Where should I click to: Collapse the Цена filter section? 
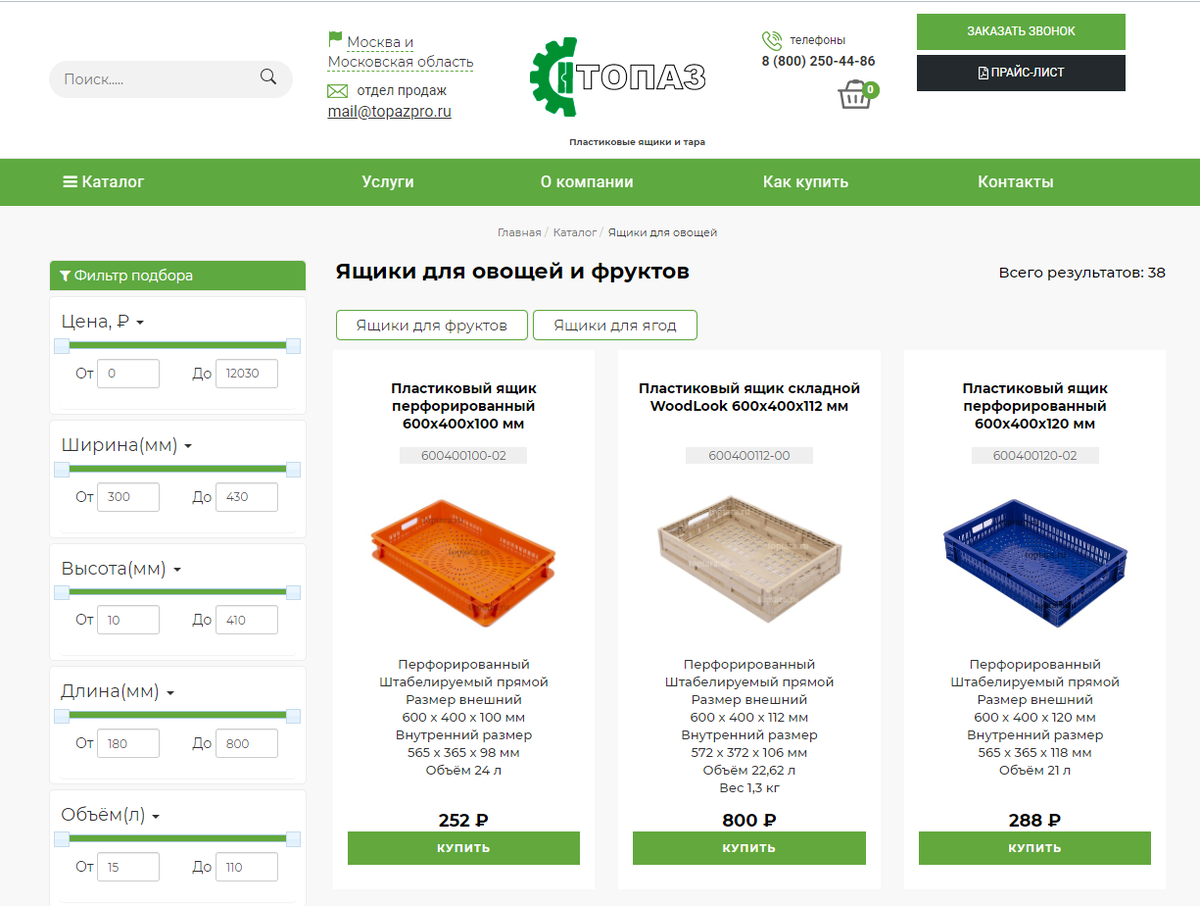(140, 323)
